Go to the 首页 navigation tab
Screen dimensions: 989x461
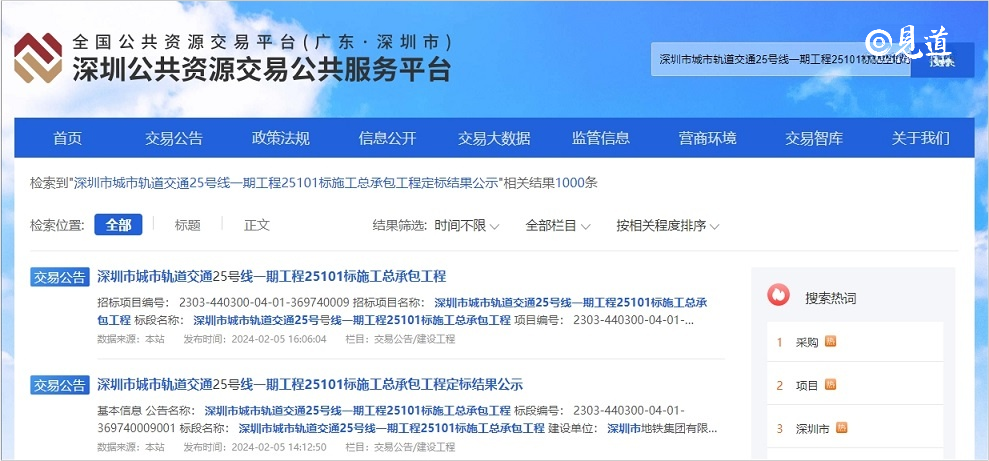[x=68, y=138]
